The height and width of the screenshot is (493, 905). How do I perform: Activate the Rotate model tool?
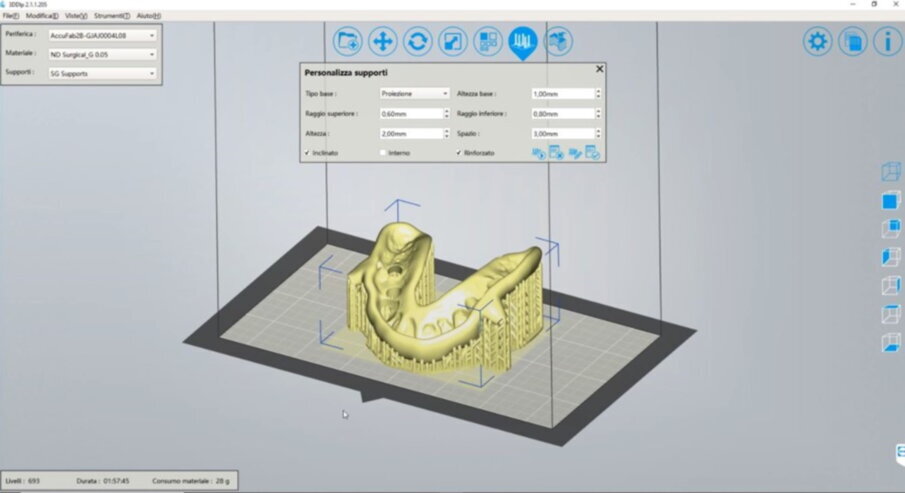click(x=417, y=41)
